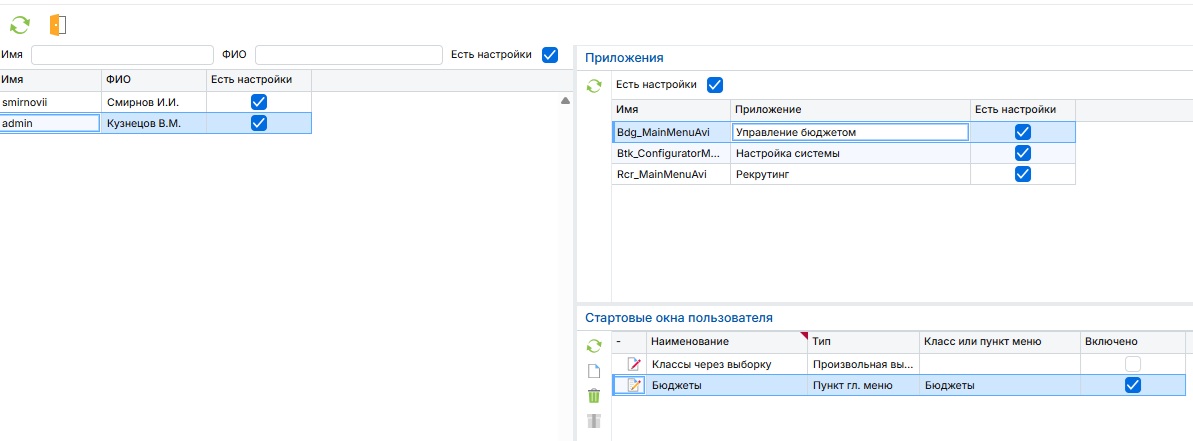
Task: Sort start windows by Тип header
Action: point(864,341)
